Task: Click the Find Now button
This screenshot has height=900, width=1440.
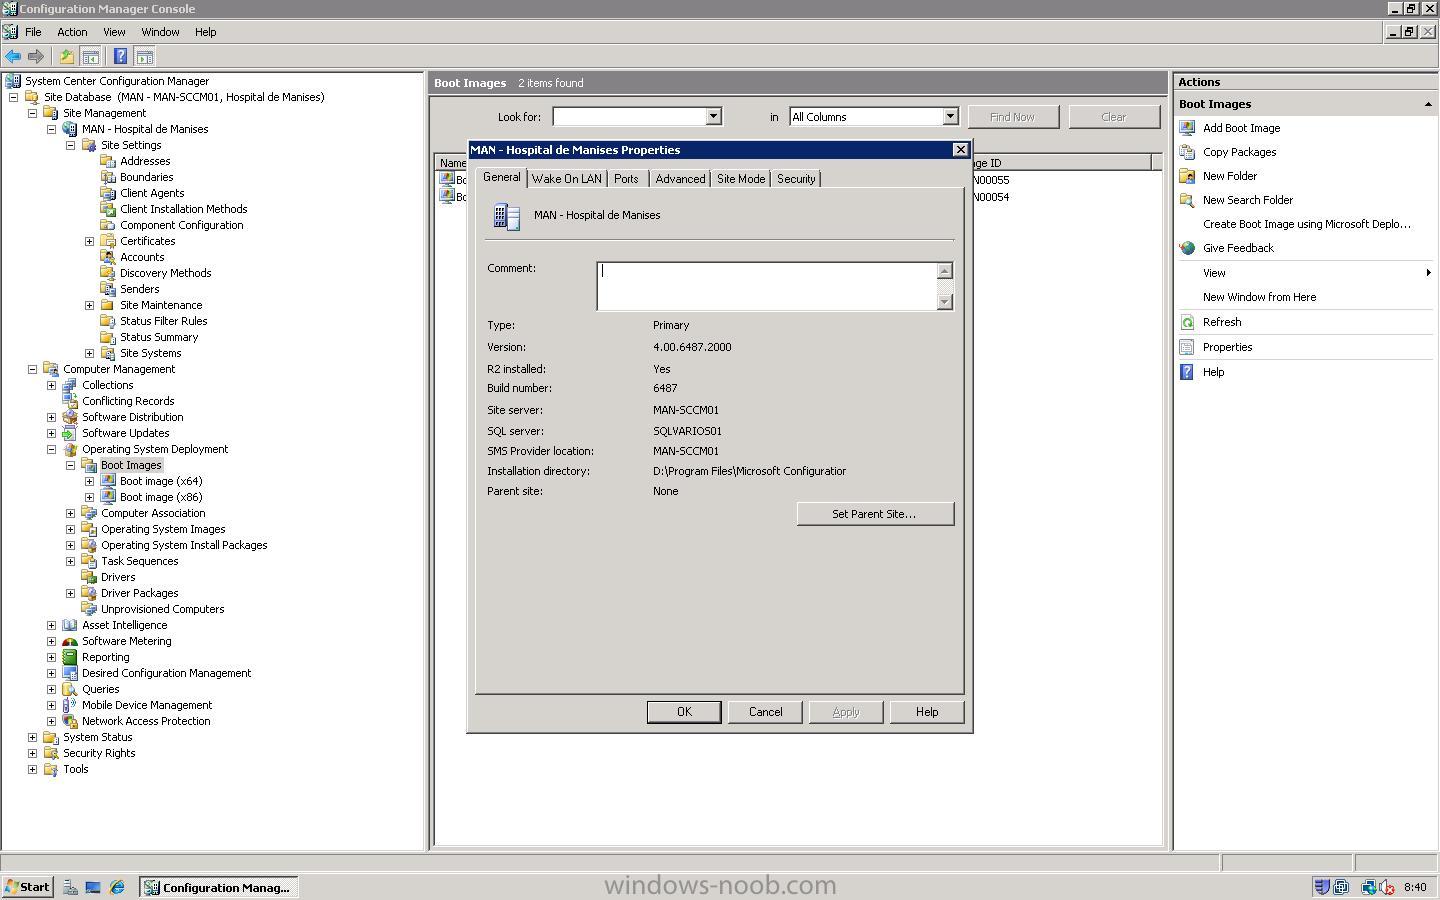Action: (1012, 117)
